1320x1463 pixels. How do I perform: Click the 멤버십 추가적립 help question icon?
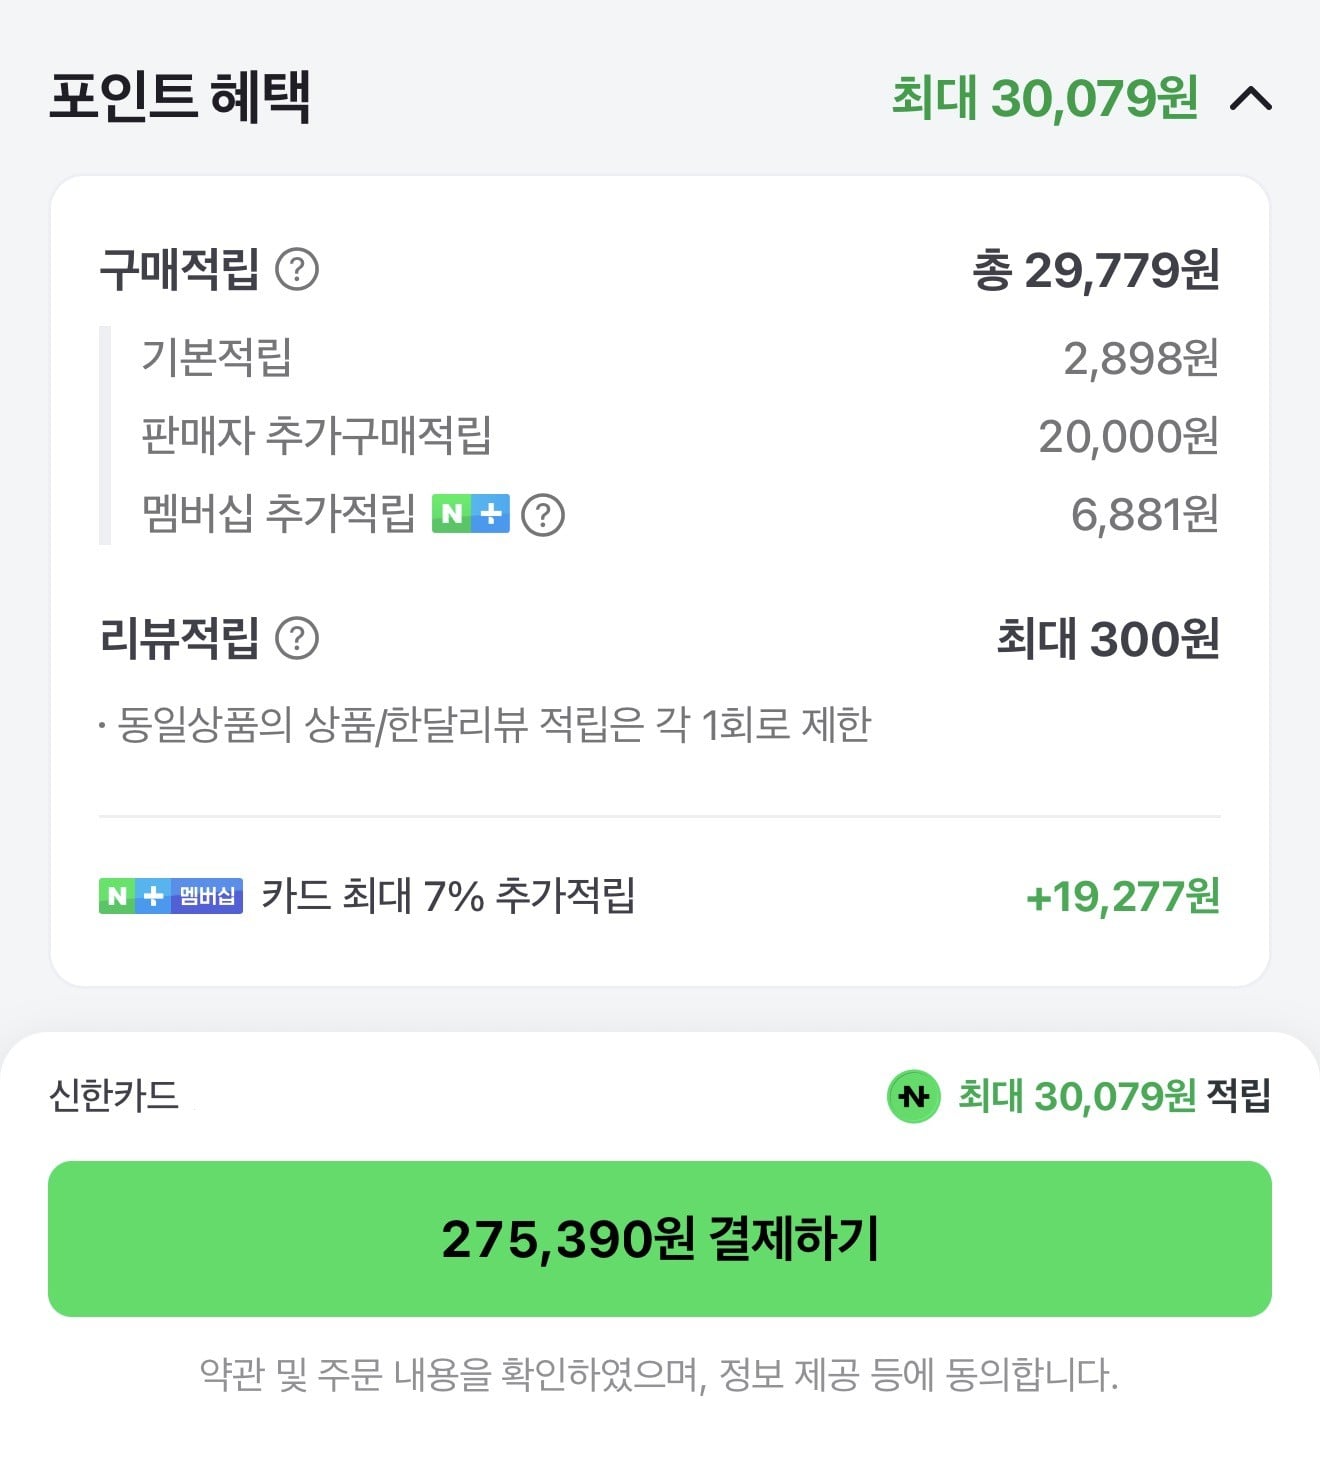point(543,515)
